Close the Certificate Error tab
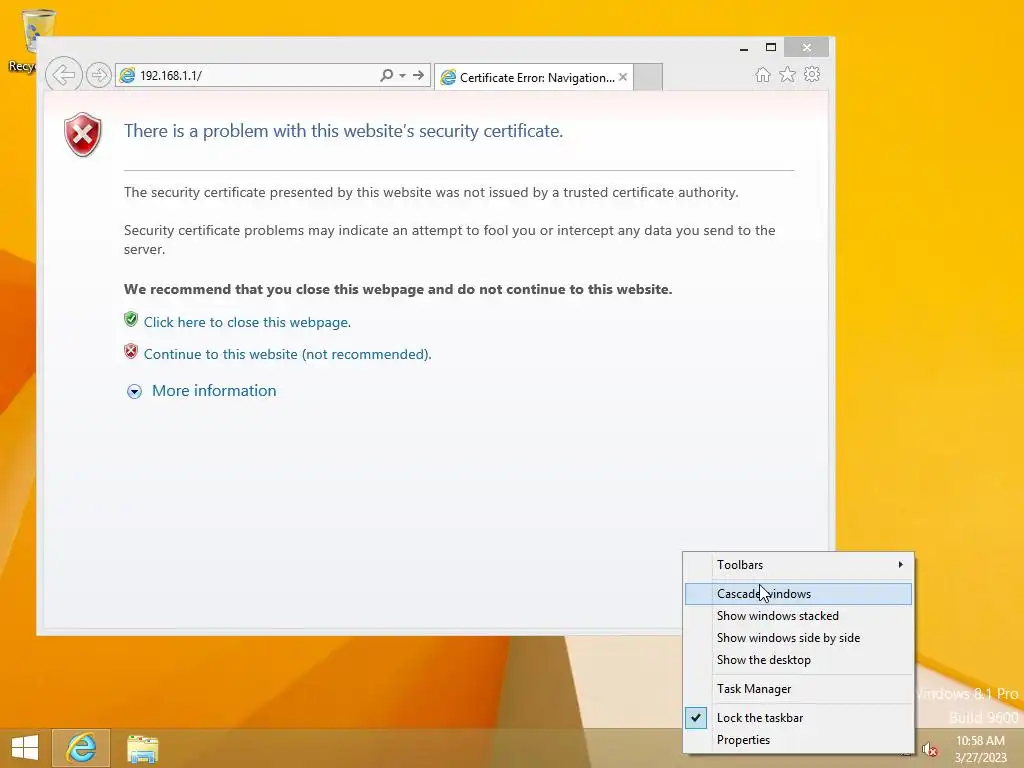The height and width of the screenshot is (768, 1024). click(623, 77)
